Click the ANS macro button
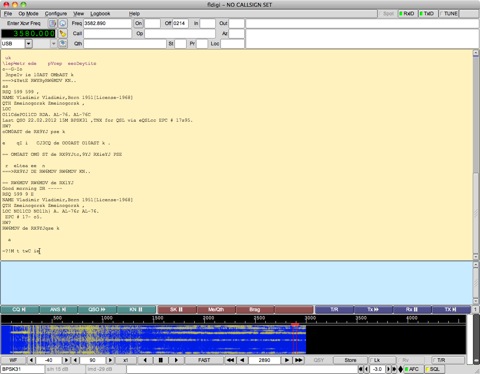 [x=58, y=310]
